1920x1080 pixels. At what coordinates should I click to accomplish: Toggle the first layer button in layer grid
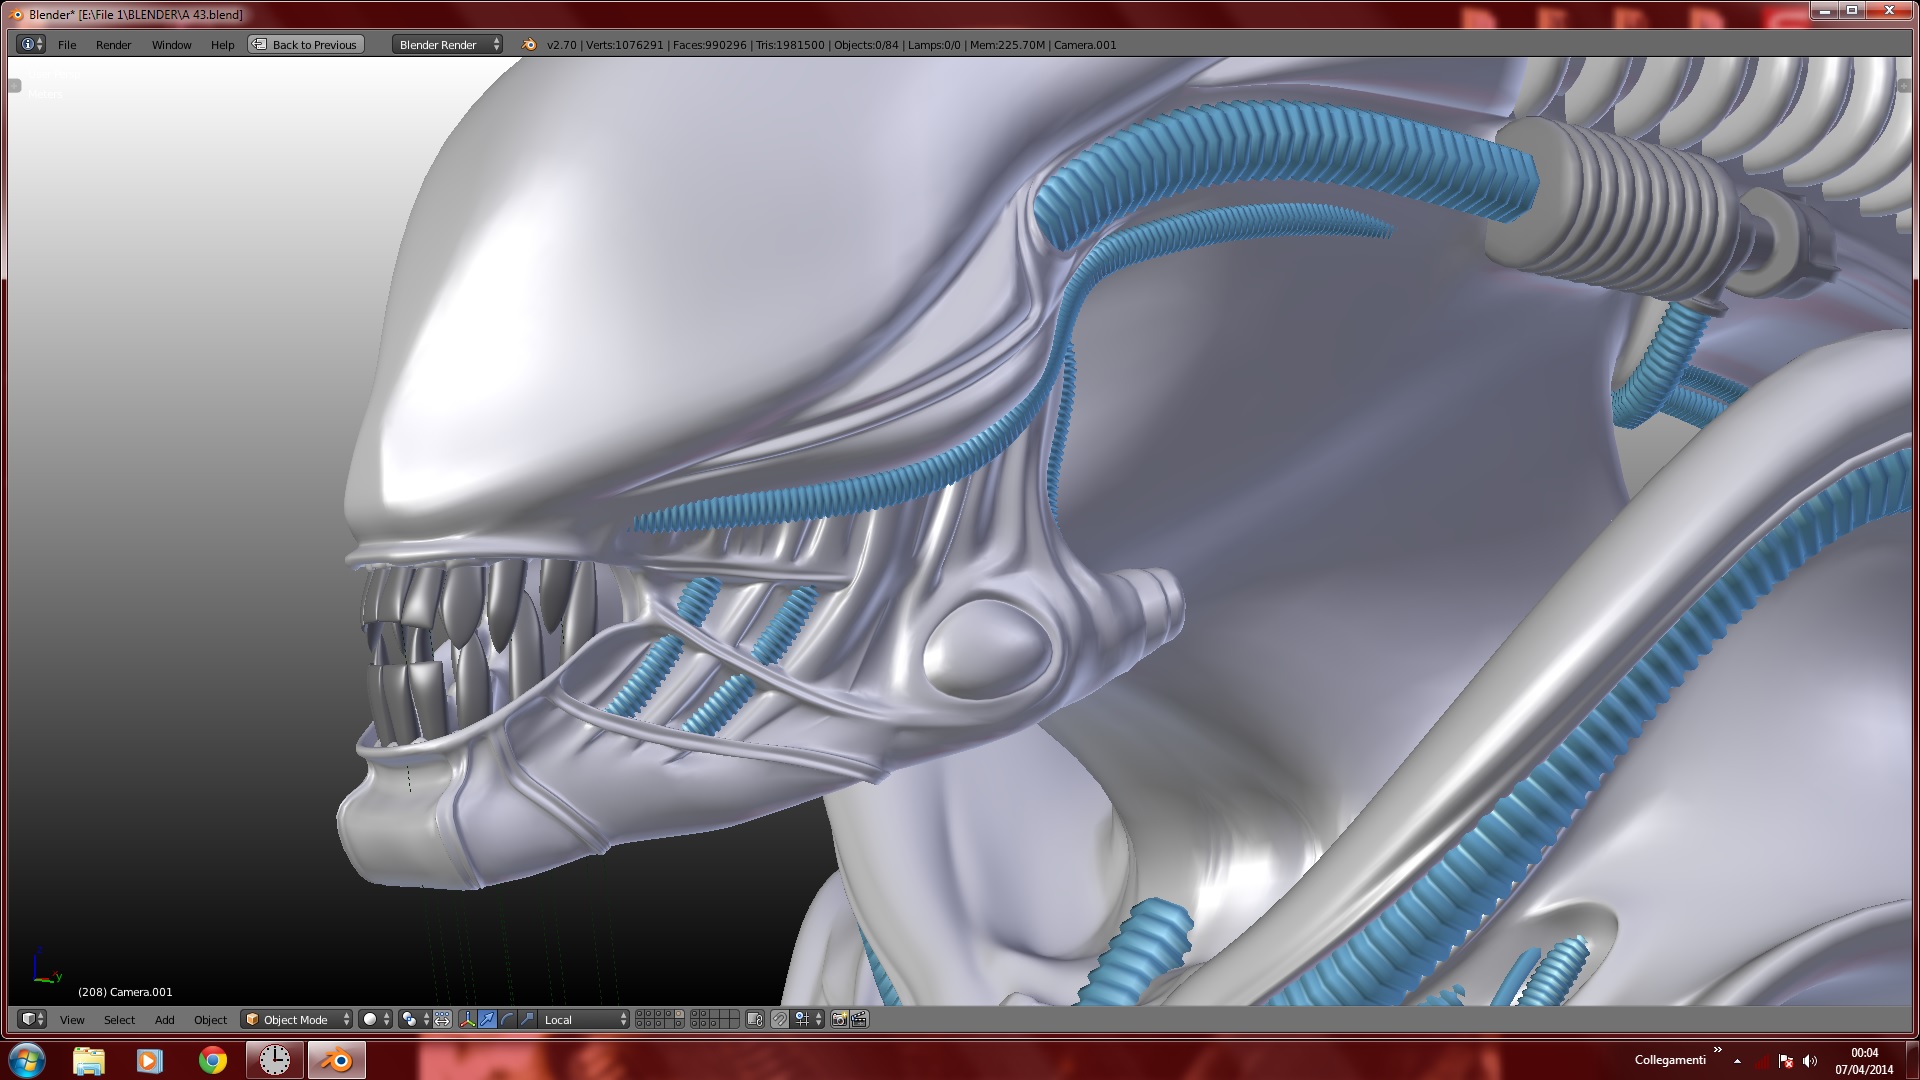coord(640,1014)
